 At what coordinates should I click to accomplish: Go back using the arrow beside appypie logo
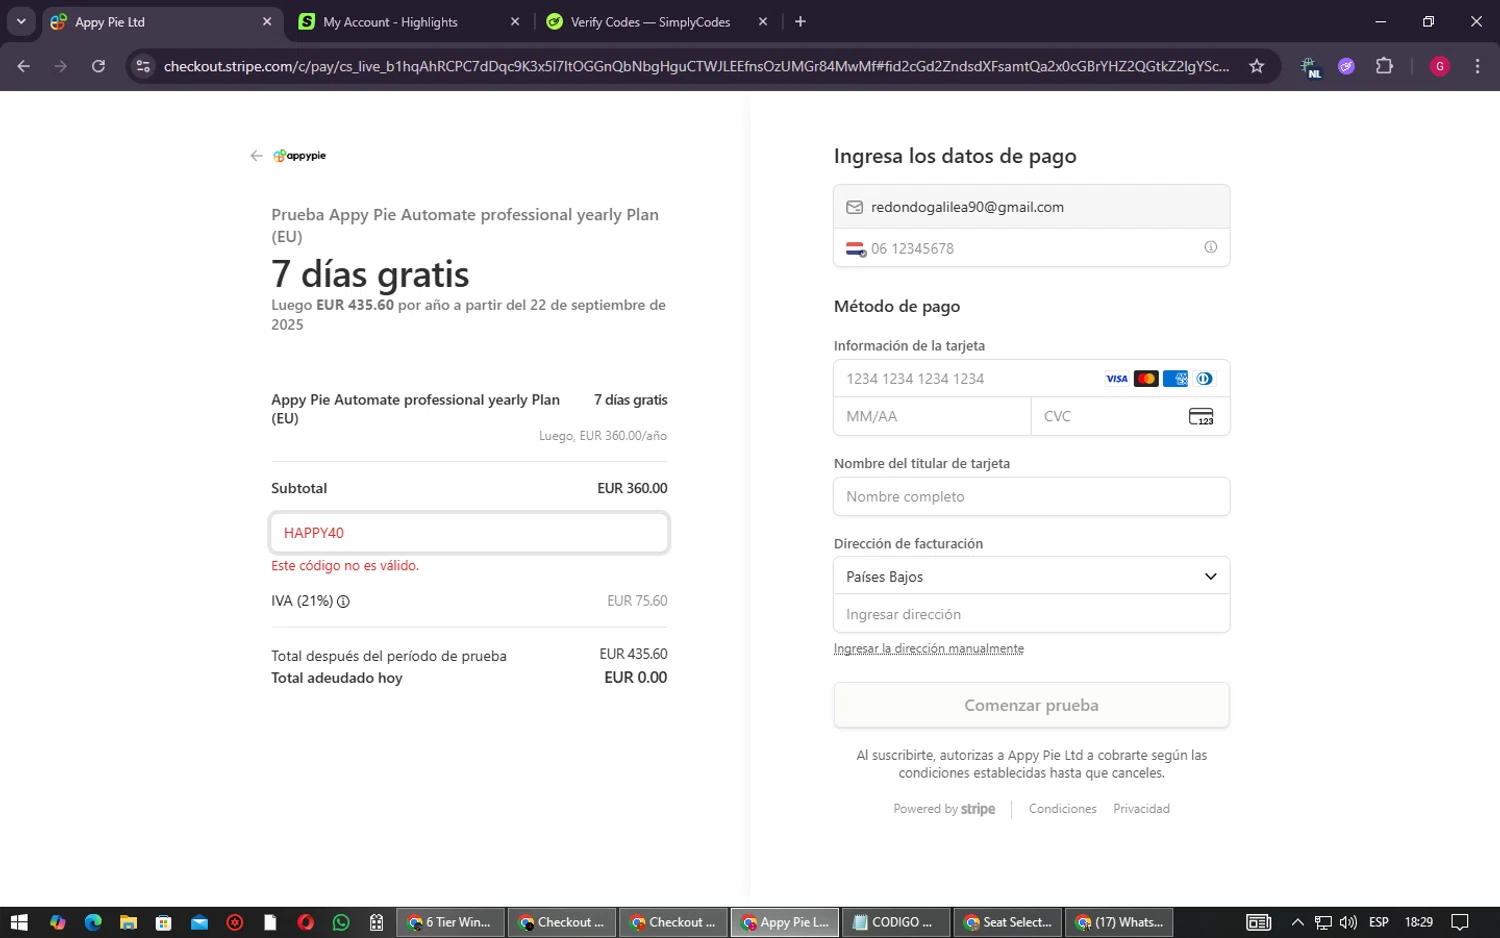[256, 156]
